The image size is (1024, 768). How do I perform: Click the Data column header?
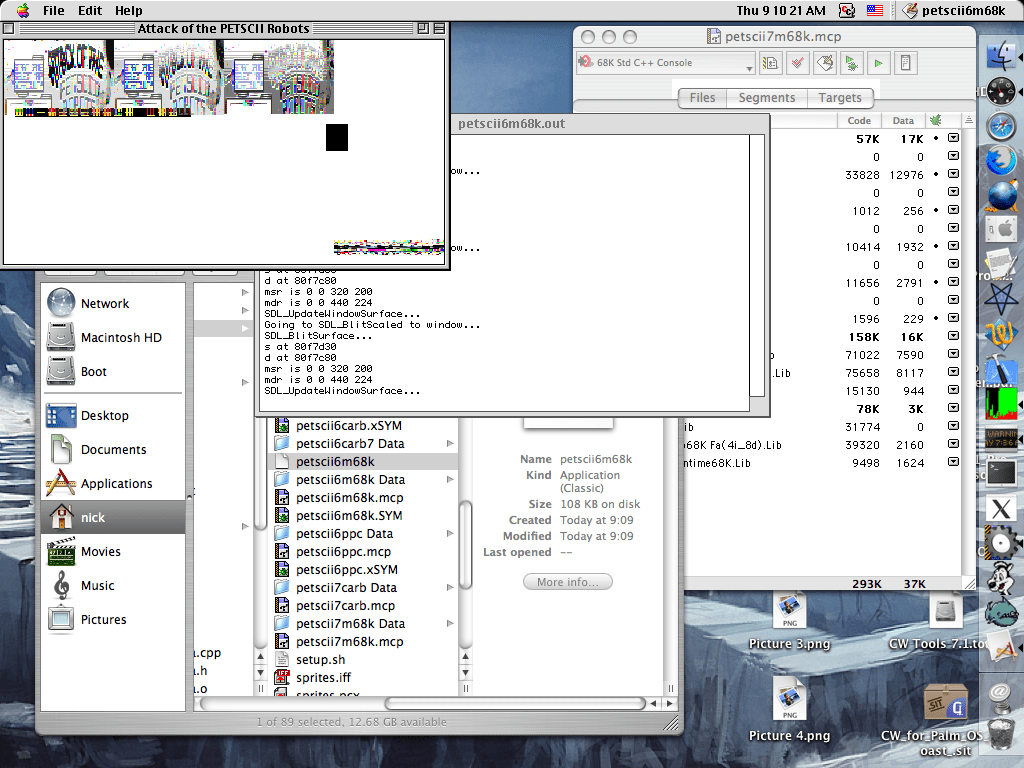tap(903, 120)
